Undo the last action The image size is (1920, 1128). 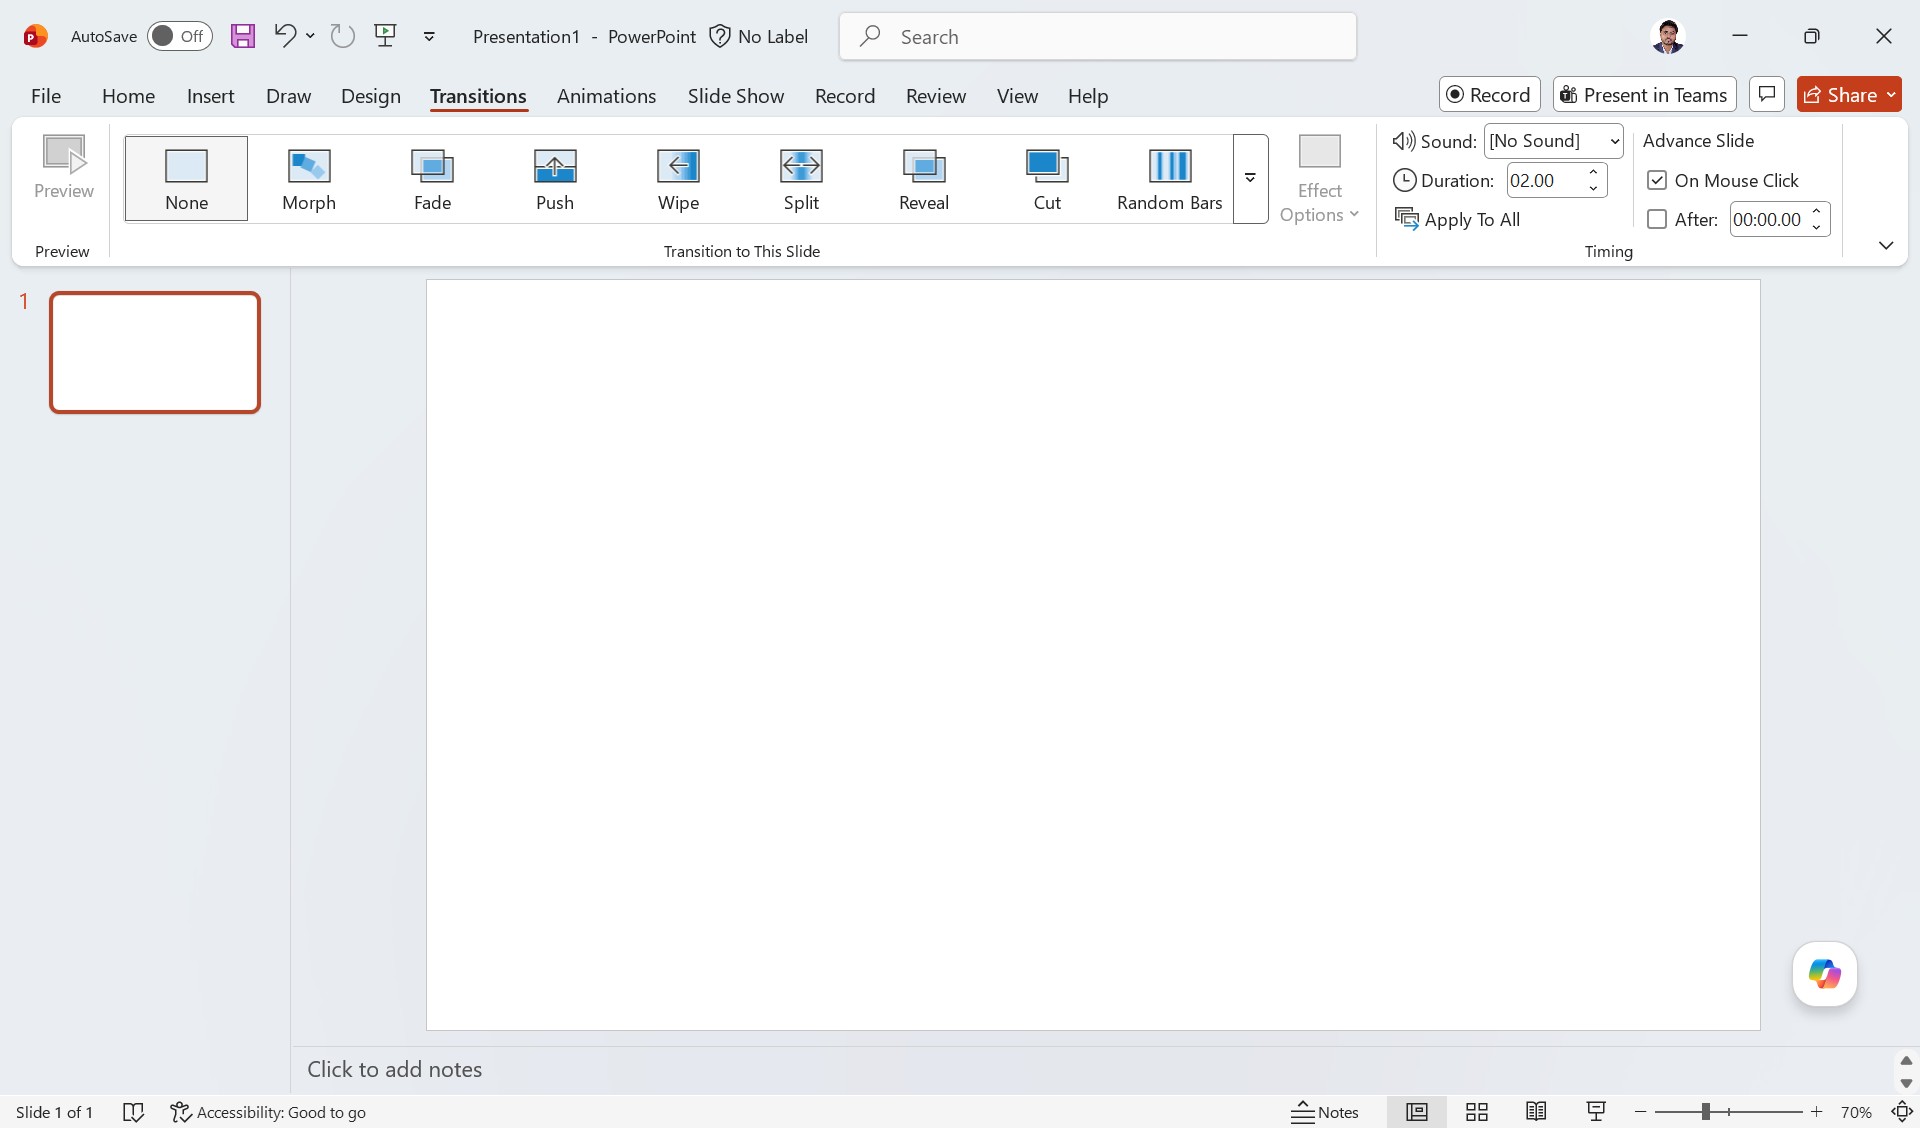pos(284,36)
